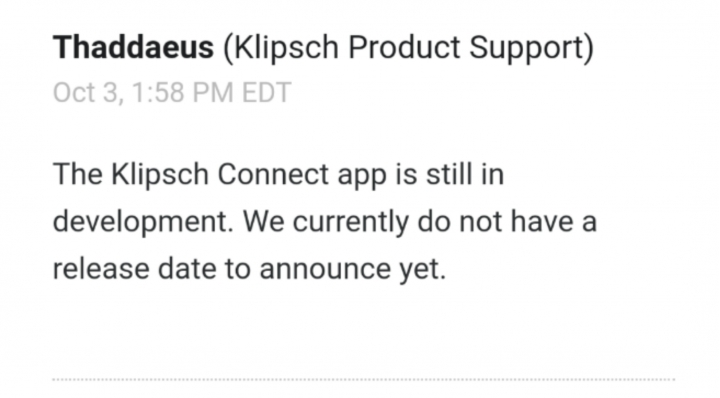
Task: Click the word Connect in the message
Action: tap(273, 174)
